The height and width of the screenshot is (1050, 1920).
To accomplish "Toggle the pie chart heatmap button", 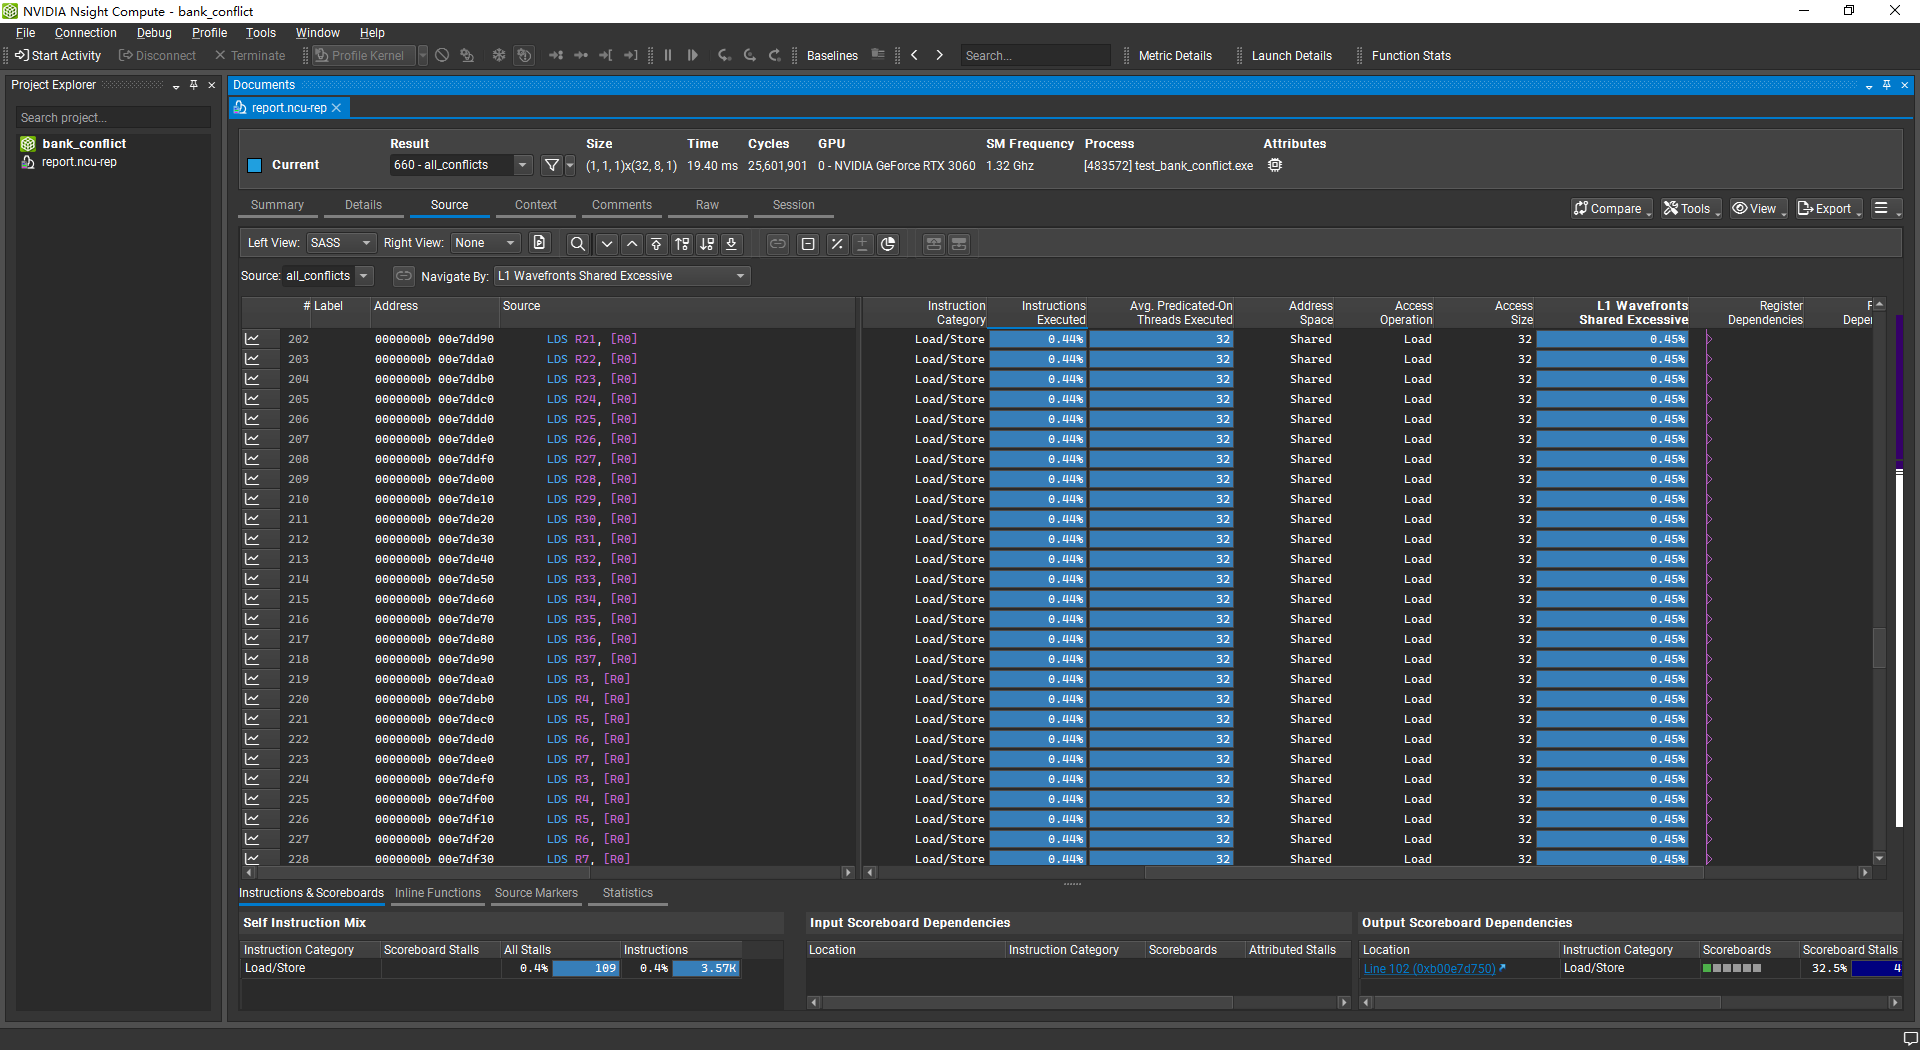I will 888,244.
